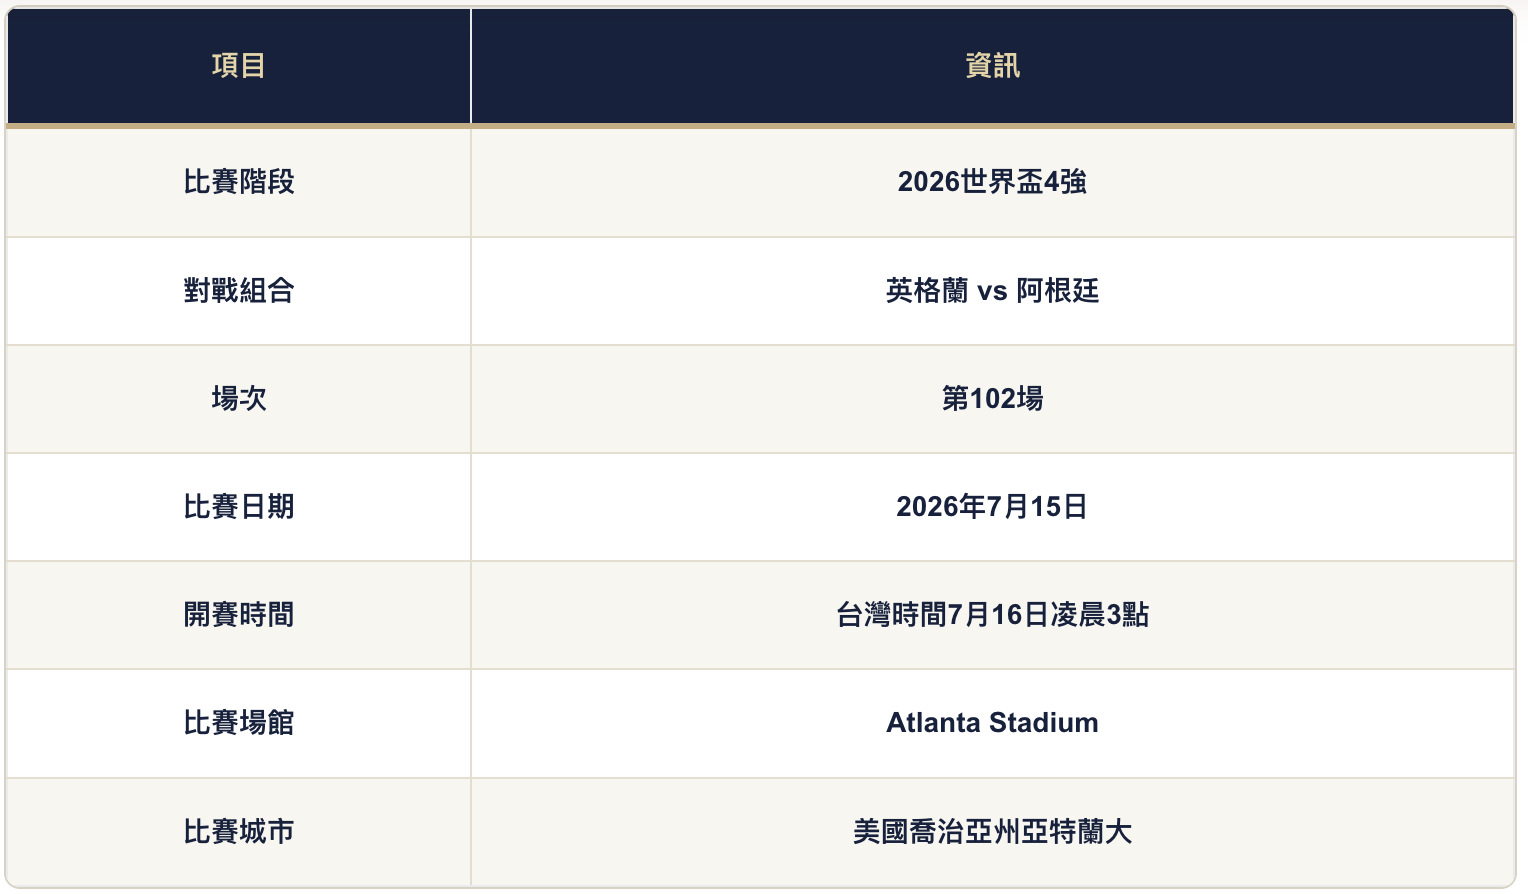The width and height of the screenshot is (1528, 894).
Task: Click the 2026世界盃4強 cell
Action: point(992,182)
